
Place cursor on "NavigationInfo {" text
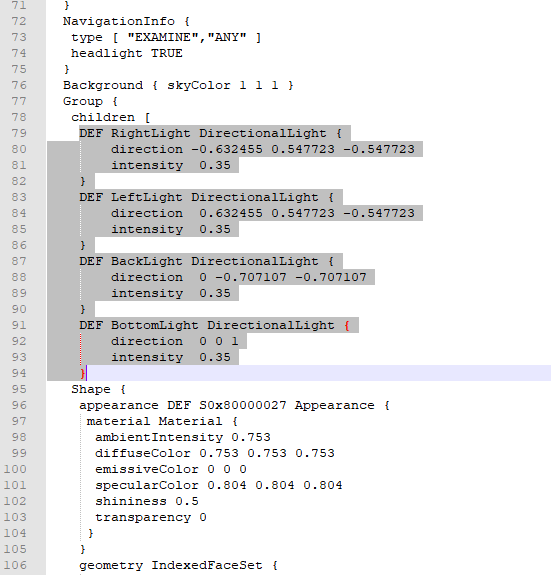[x=126, y=21]
